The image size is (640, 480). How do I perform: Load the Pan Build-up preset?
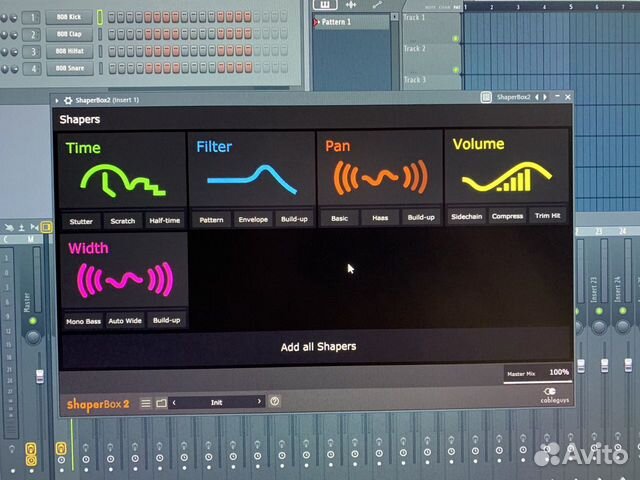[x=421, y=217]
